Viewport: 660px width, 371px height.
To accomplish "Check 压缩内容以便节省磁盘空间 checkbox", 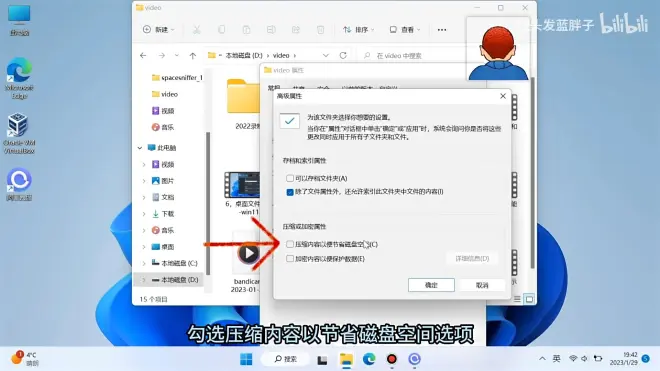I will (x=290, y=244).
